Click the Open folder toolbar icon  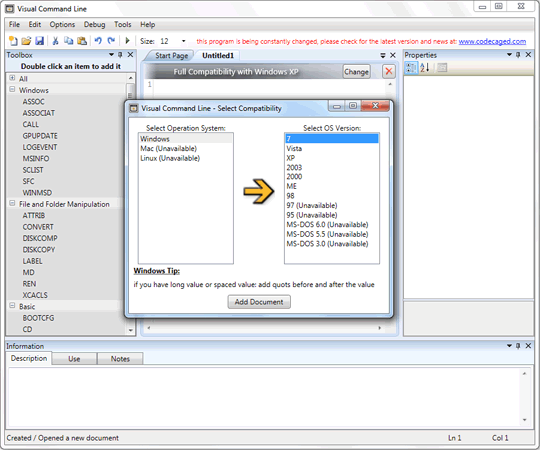[x=26, y=41]
